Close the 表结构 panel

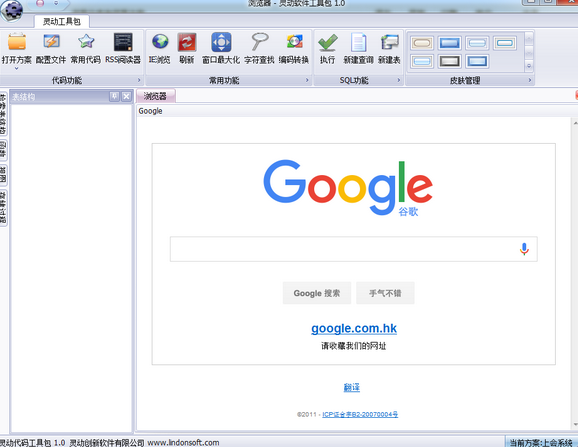(126, 97)
